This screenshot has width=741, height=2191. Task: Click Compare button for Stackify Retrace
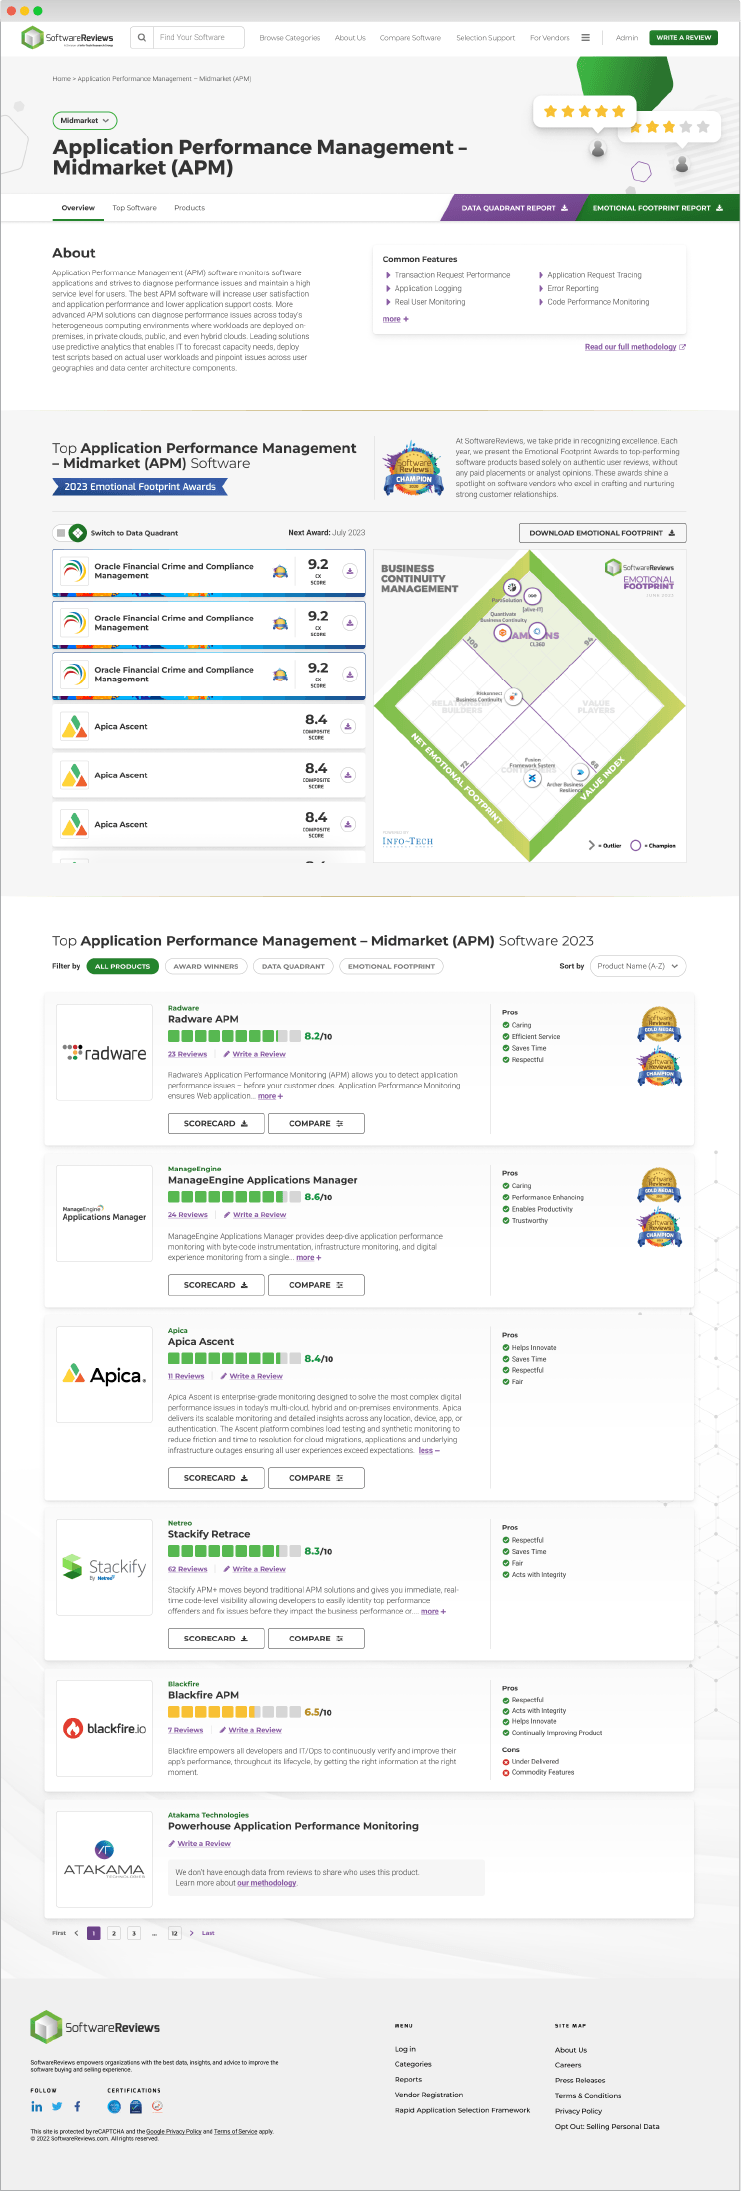point(316,1638)
